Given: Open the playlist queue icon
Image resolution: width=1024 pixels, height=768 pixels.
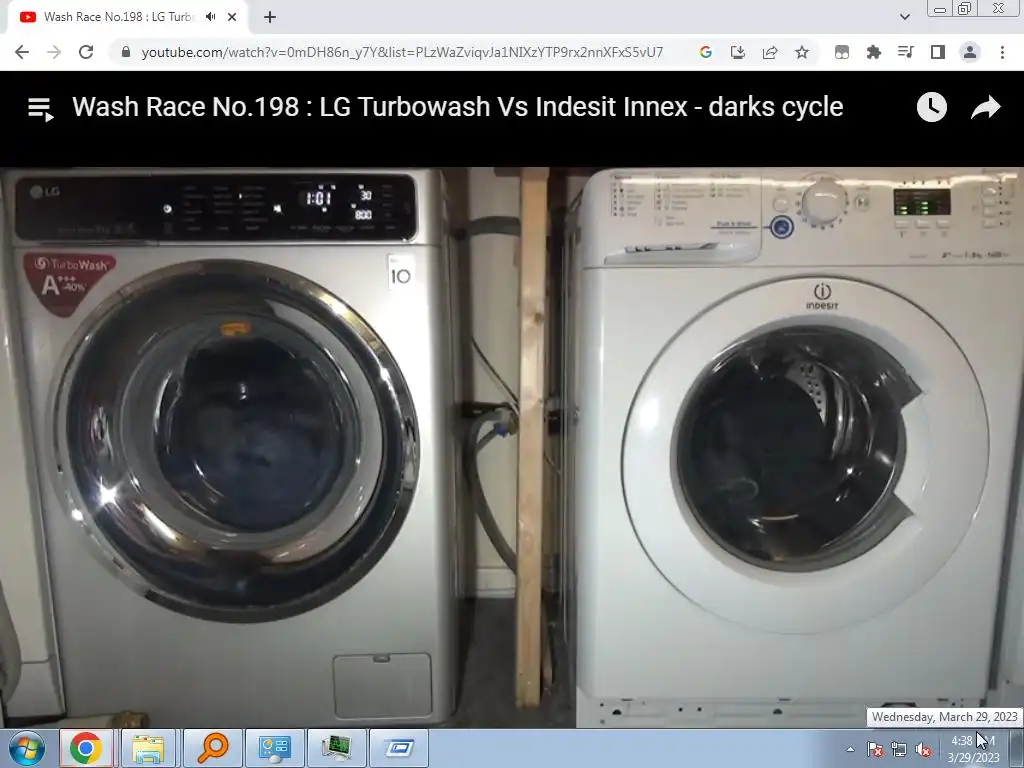Looking at the screenshot, I should pyautogui.click(x=40, y=108).
